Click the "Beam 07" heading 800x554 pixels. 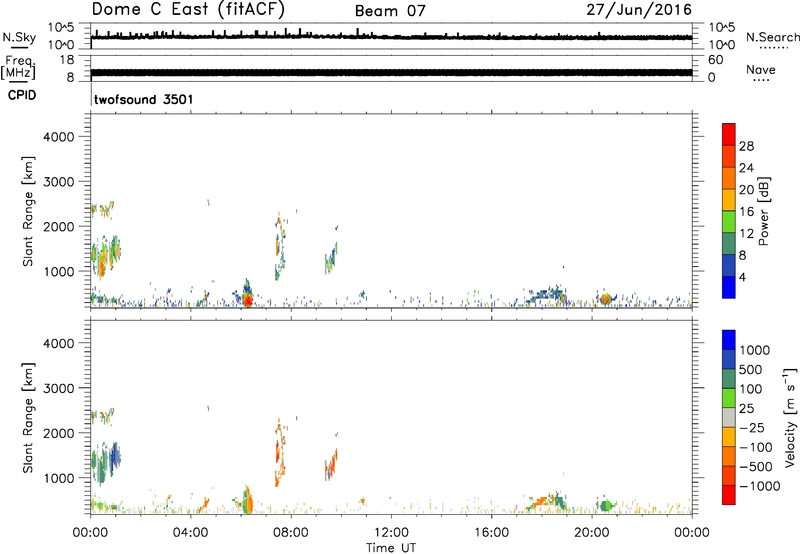tap(390, 11)
